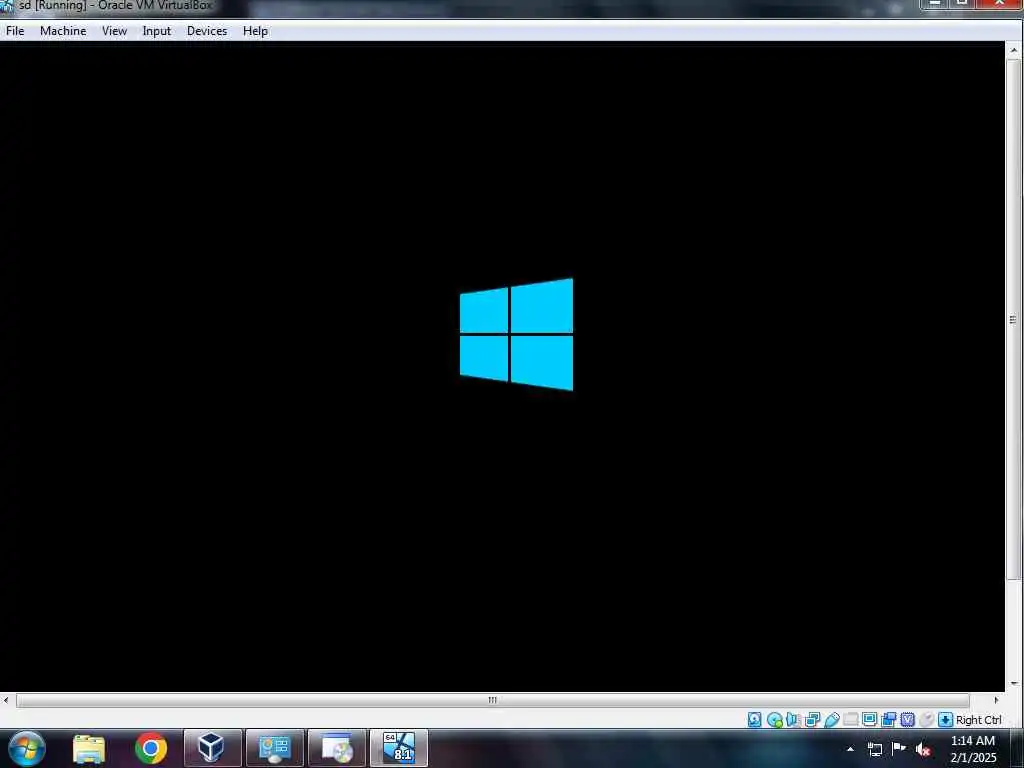Click the hard disk activity status icon

(x=754, y=720)
